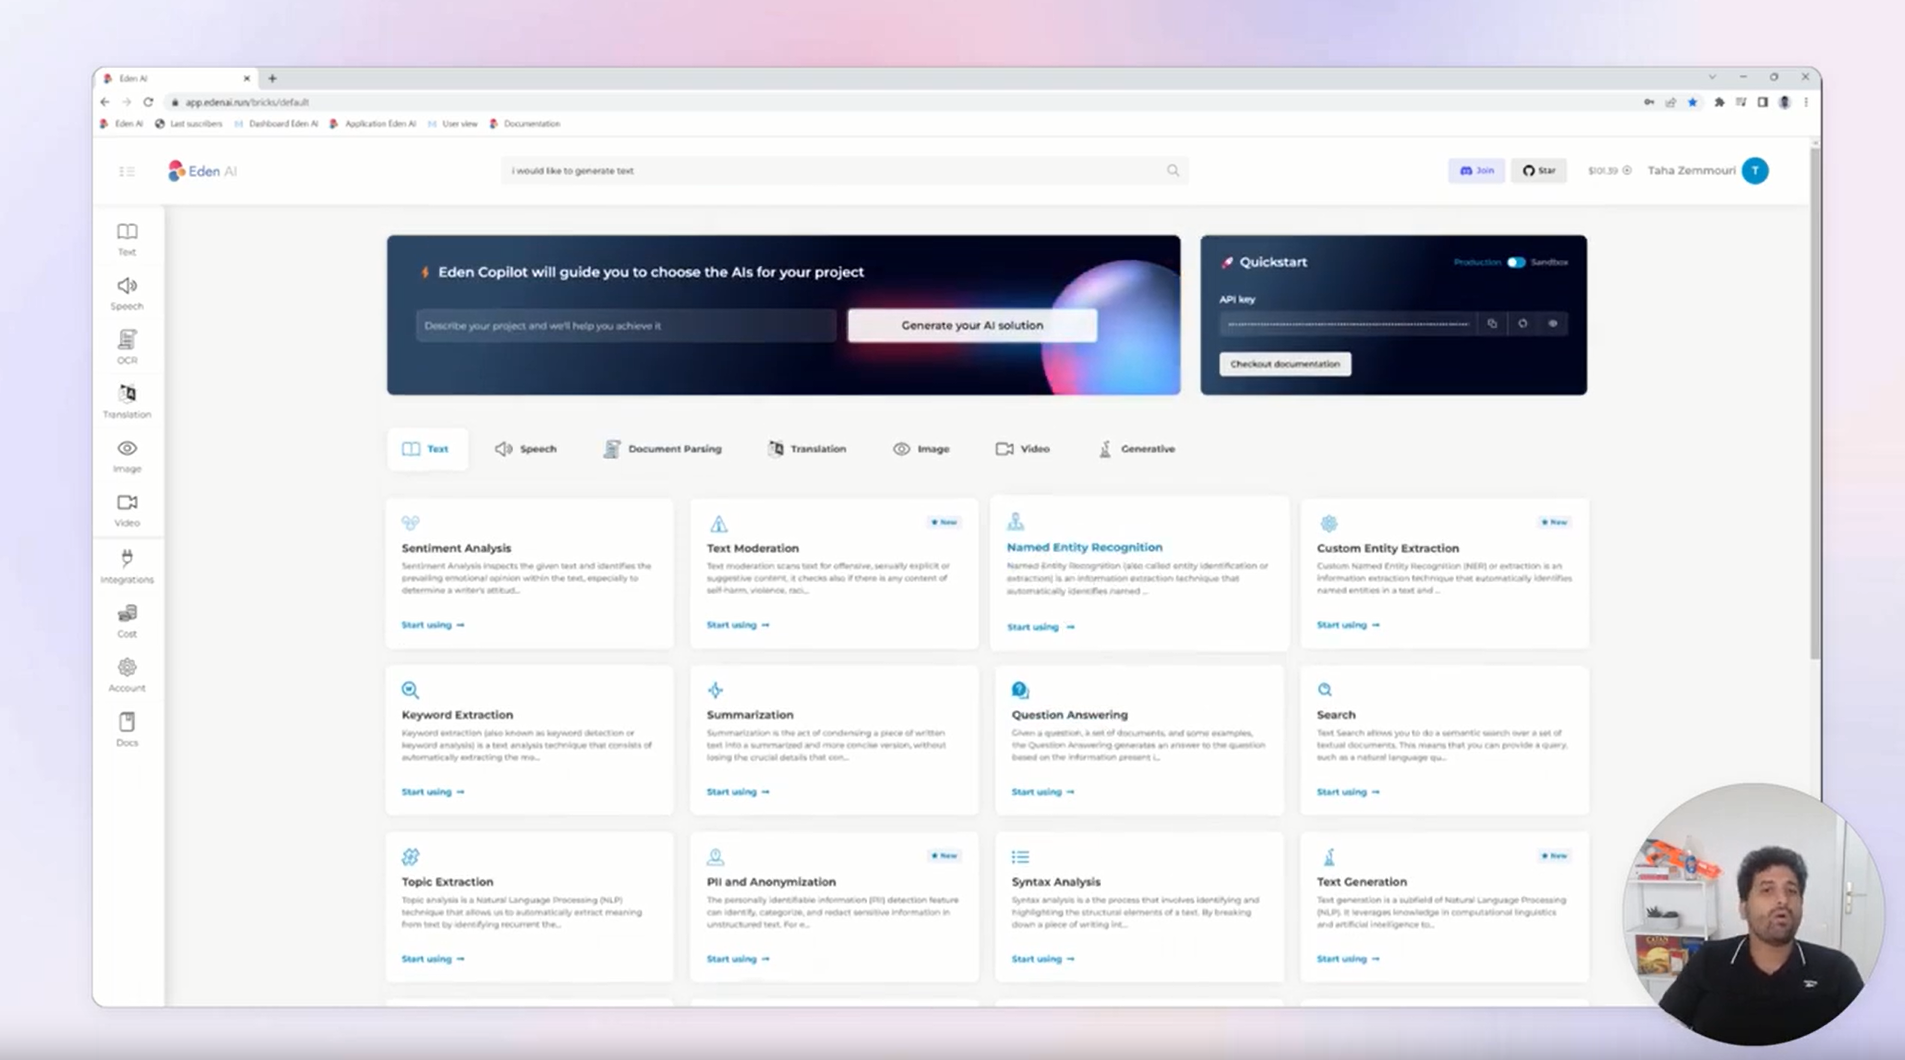Open the Image section in sidebar
This screenshot has height=1060, width=1905.
tap(127, 456)
